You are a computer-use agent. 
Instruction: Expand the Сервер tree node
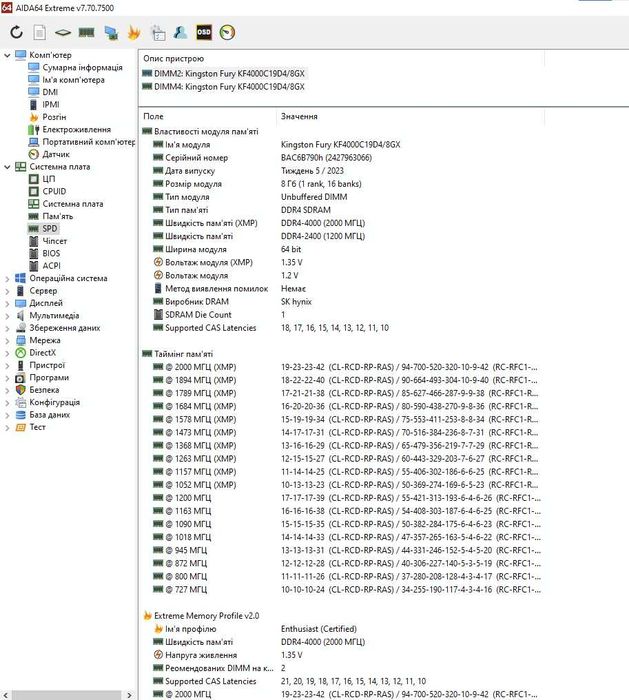[7, 291]
